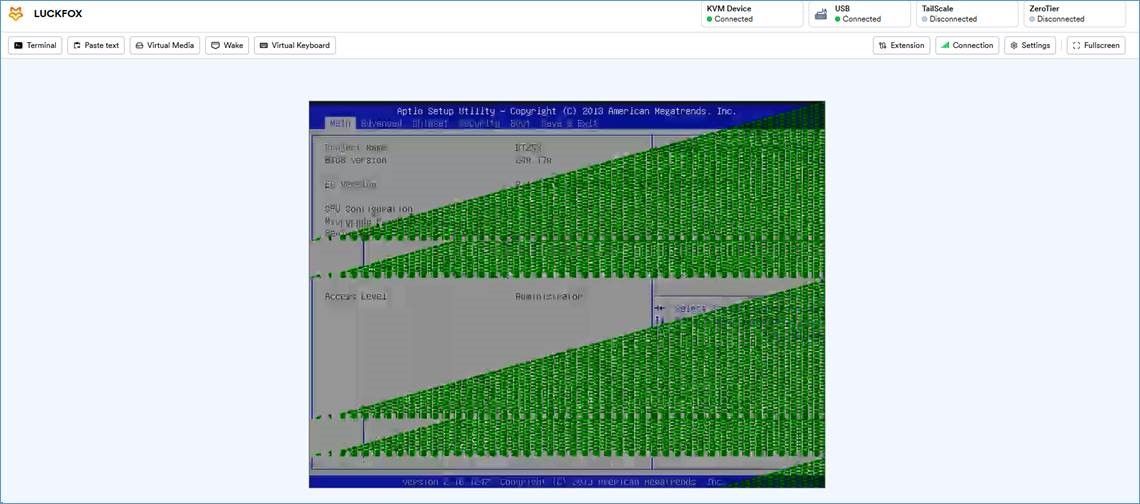Click the Access Level label

(356, 296)
